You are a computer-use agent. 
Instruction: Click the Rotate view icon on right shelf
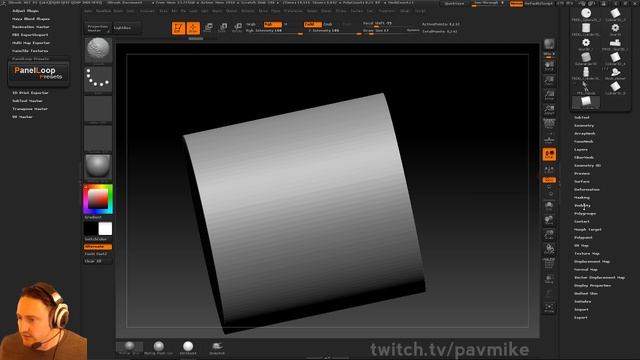(549, 249)
